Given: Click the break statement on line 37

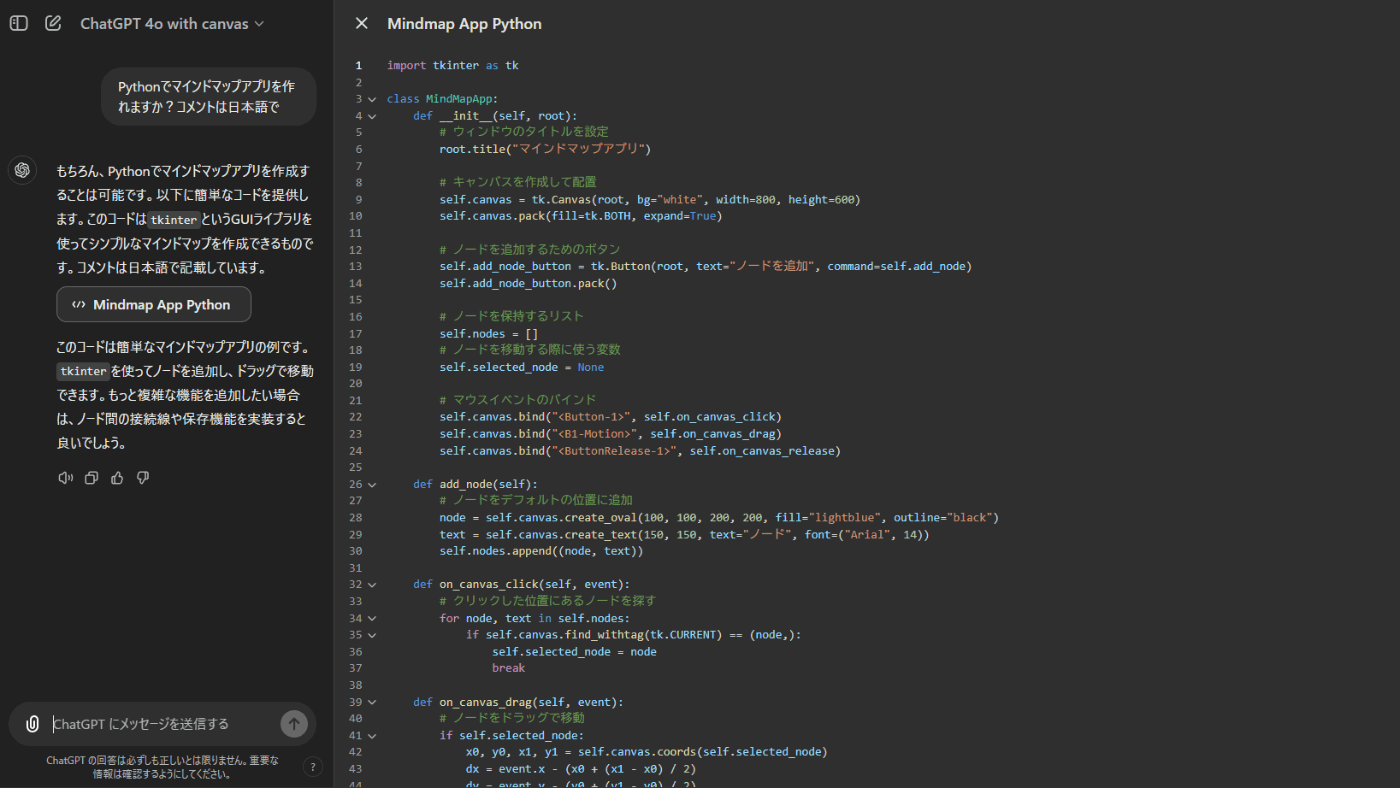Looking at the screenshot, I should click(508, 668).
